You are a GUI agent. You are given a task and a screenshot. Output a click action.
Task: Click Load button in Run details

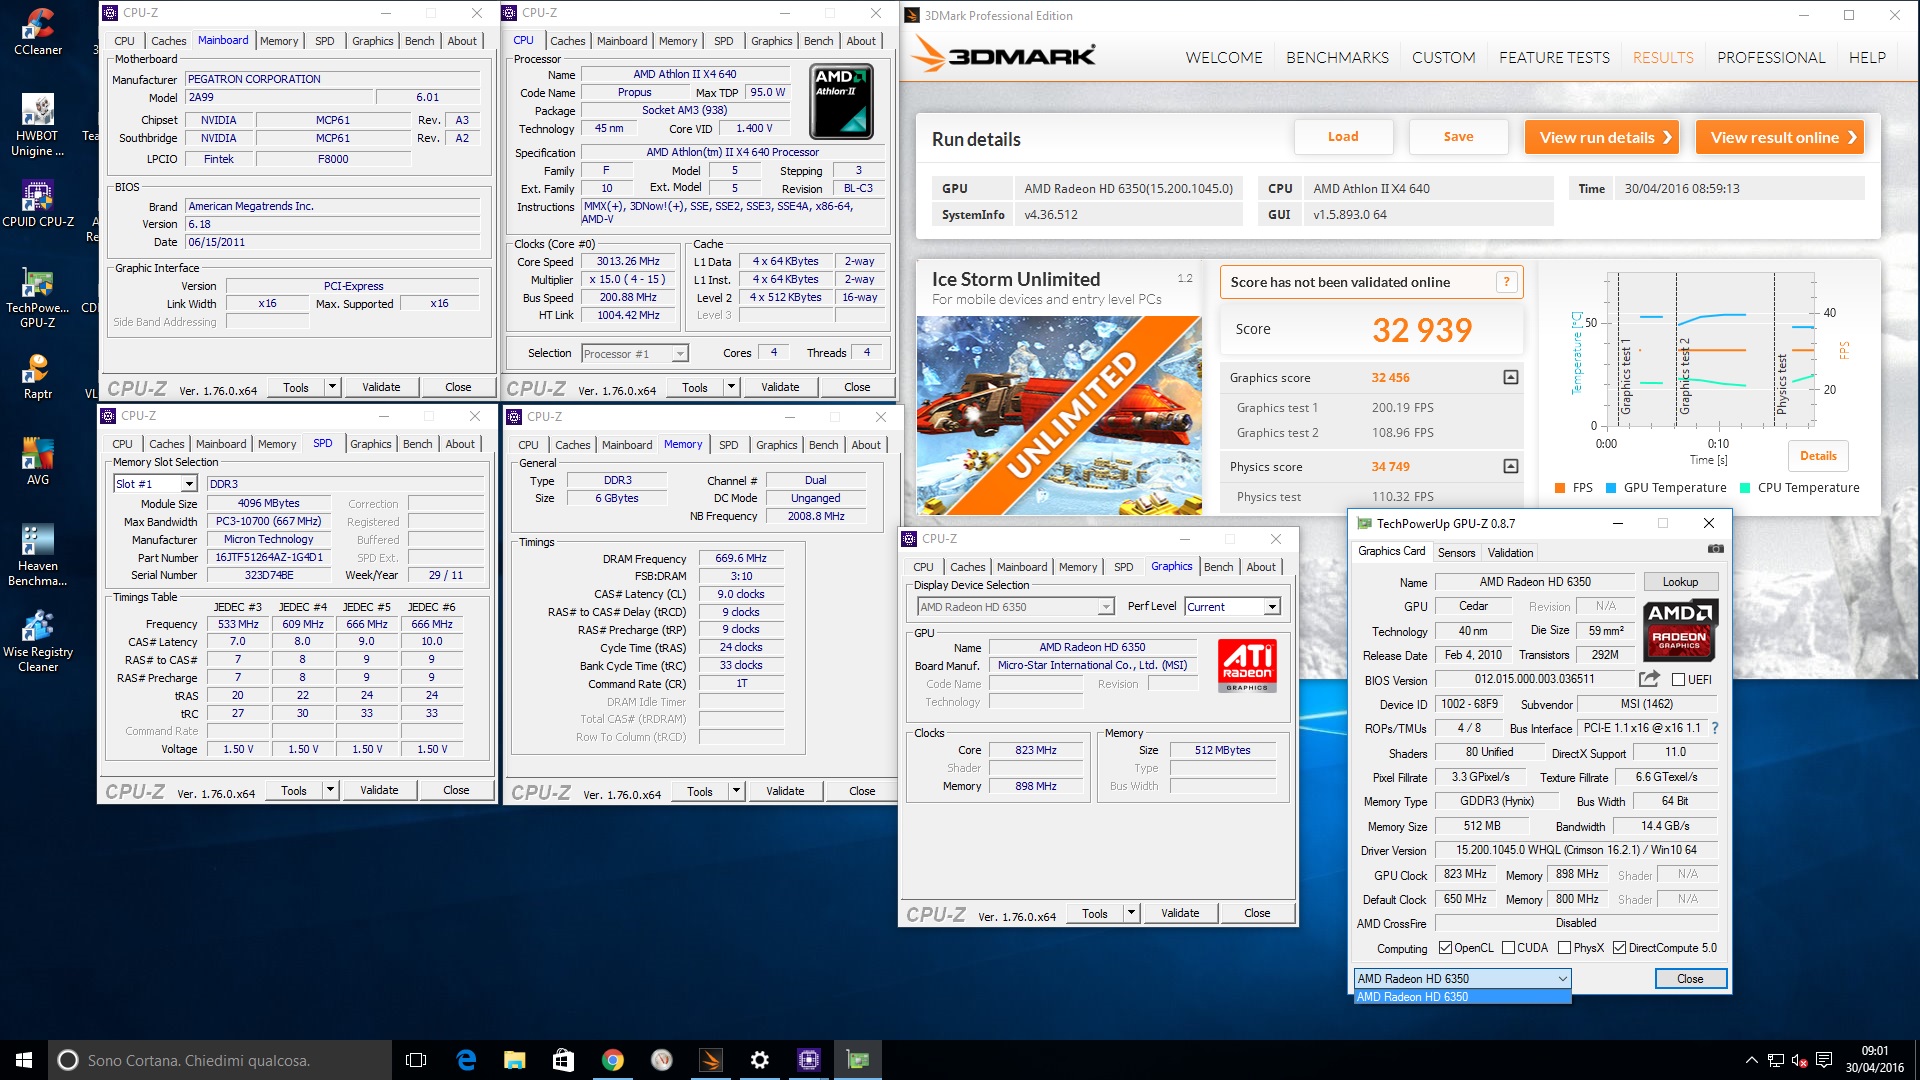[x=1343, y=137]
